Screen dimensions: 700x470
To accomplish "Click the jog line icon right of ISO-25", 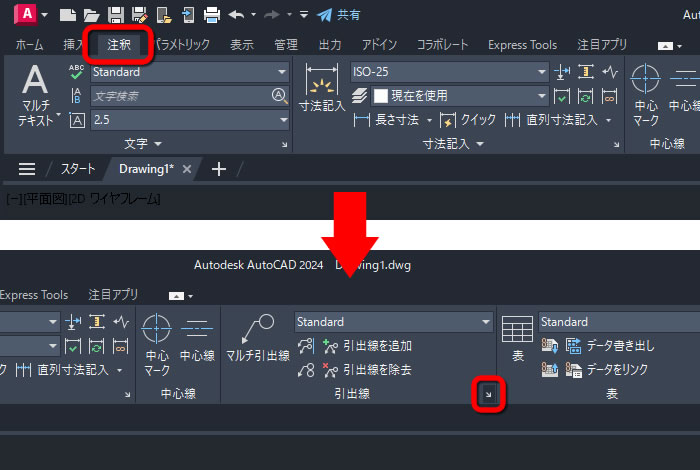I will (x=609, y=72).
